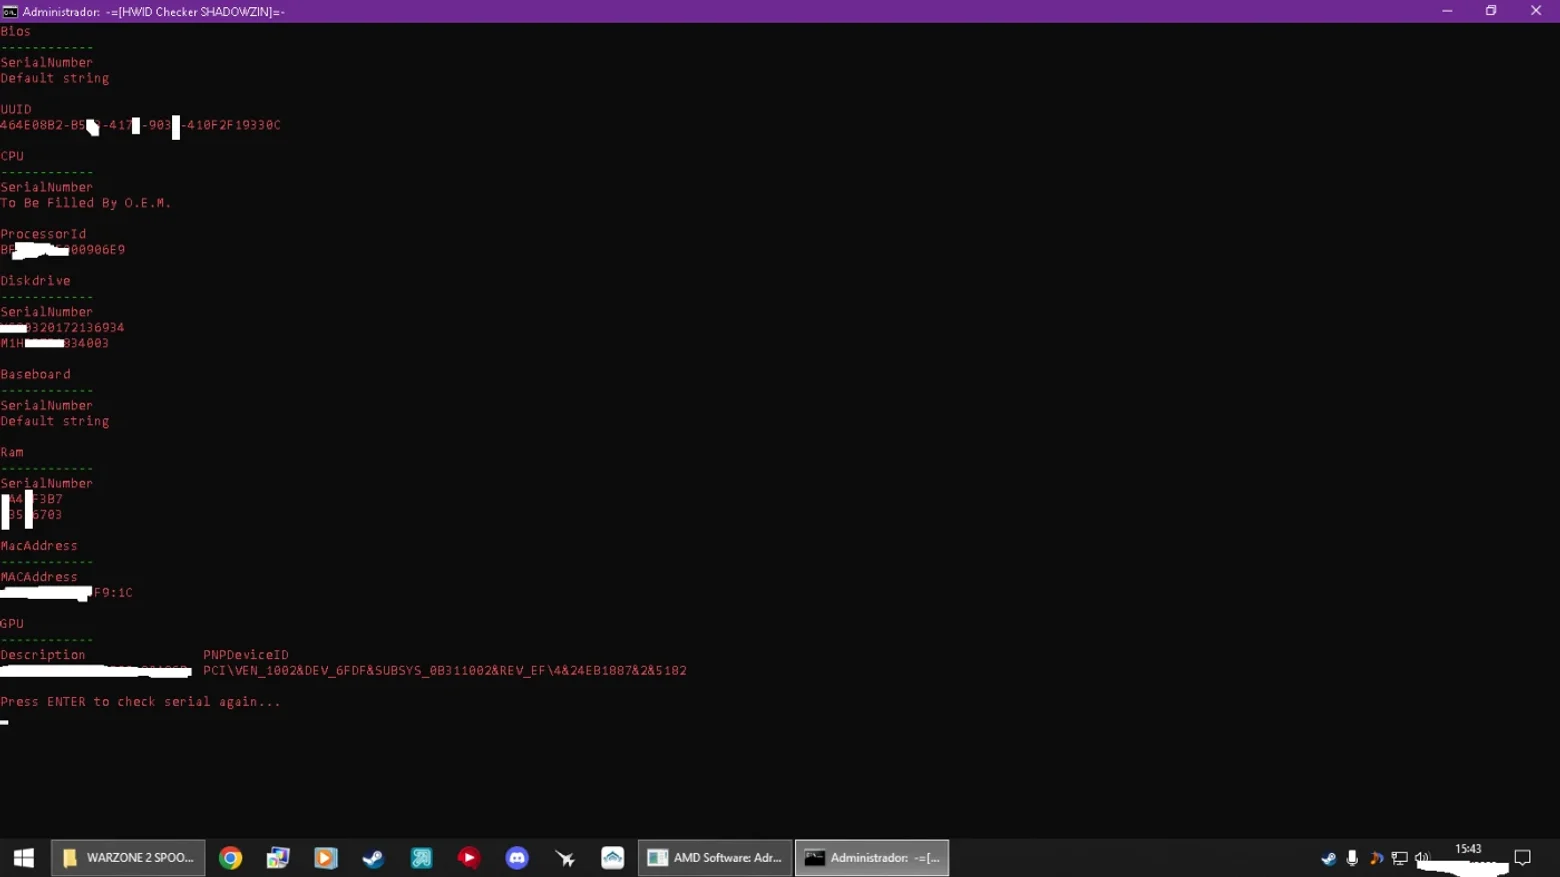
Task: Click the 15:43 system clock
Action: pyautogui.click(x=1468, y=849)
